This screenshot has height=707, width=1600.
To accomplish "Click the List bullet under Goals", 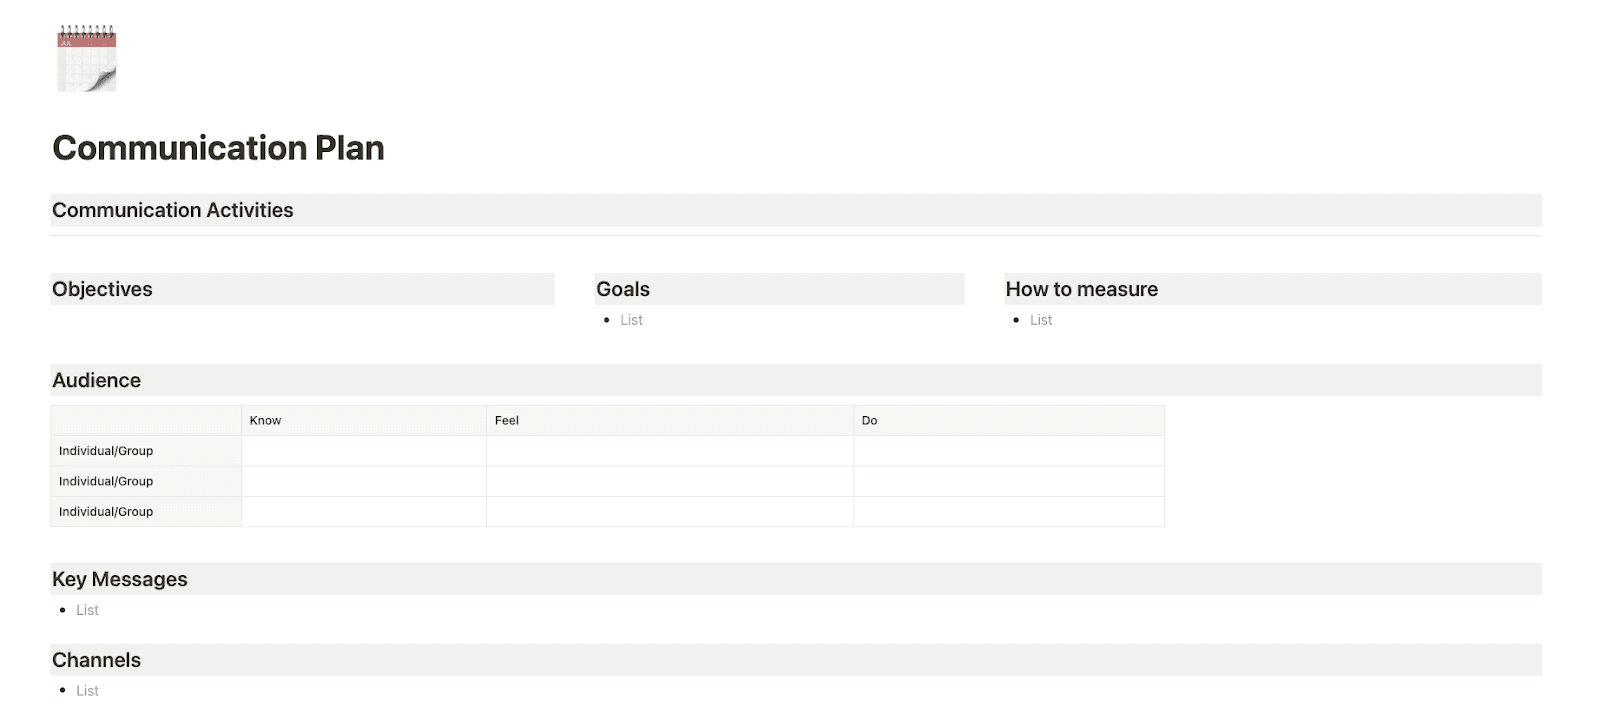I will point(631,320).
